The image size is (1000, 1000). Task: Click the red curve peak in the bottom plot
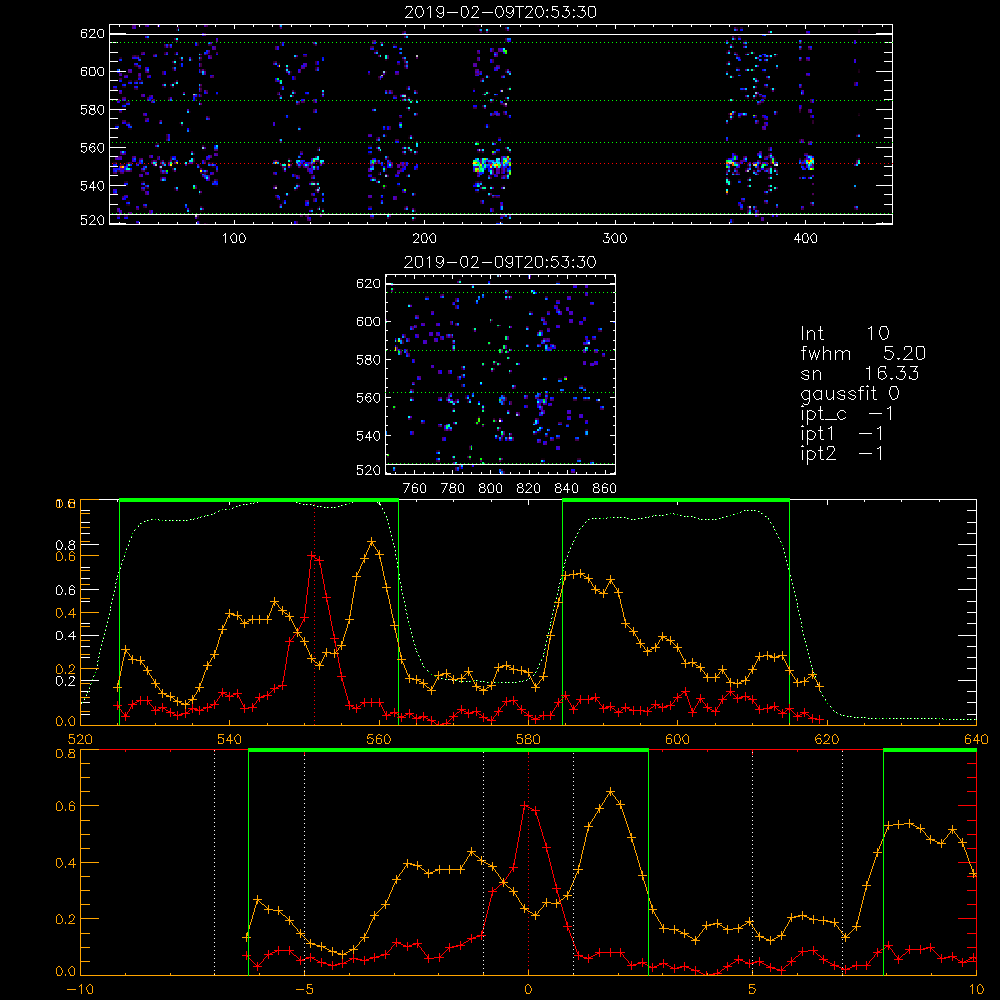[x=525, y=806]
